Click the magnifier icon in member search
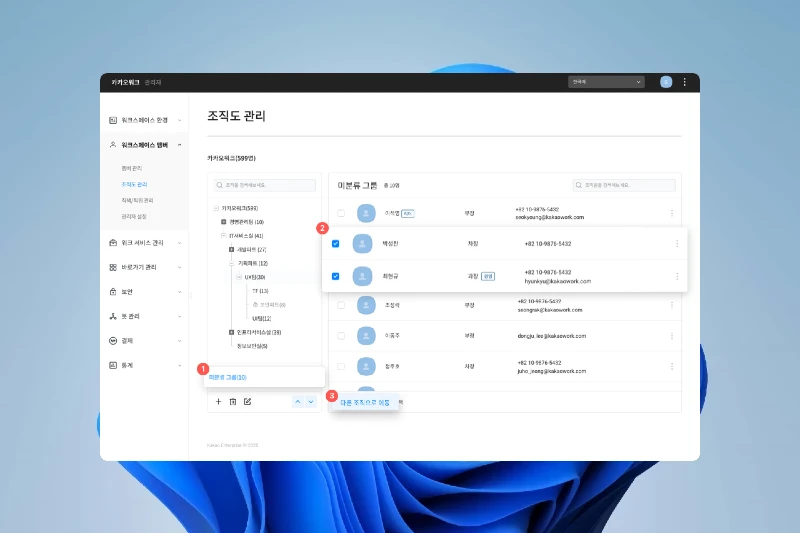The width and height of the screenshot is (800, 533). (579, 185)
